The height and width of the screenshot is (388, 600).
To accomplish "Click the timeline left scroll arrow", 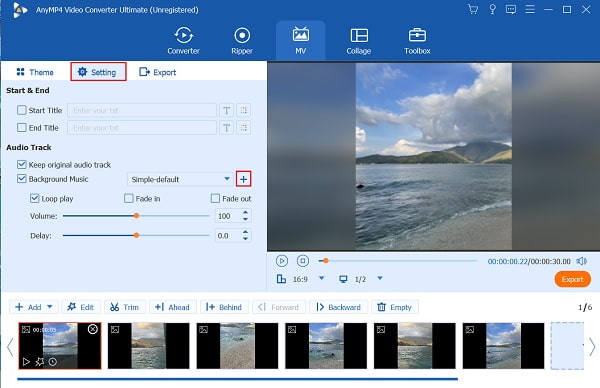I will [10, 347].
